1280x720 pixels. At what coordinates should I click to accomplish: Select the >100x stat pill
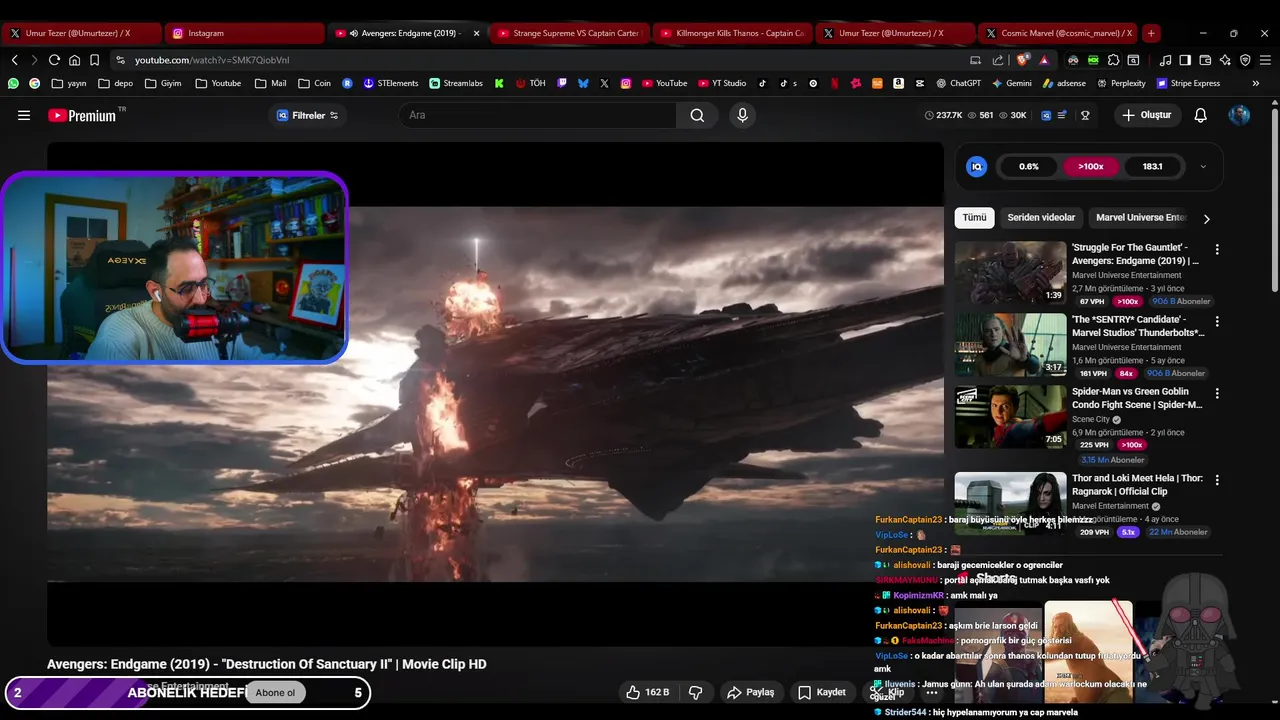pos(1091,166)
